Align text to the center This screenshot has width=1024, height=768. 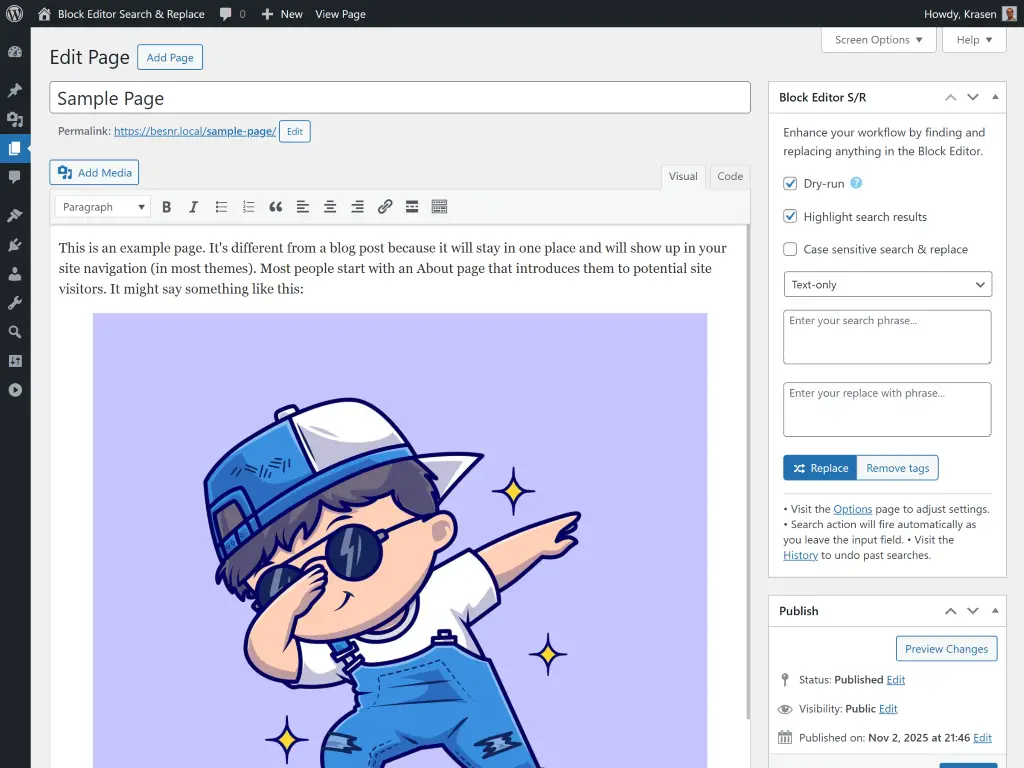[330, 207]
